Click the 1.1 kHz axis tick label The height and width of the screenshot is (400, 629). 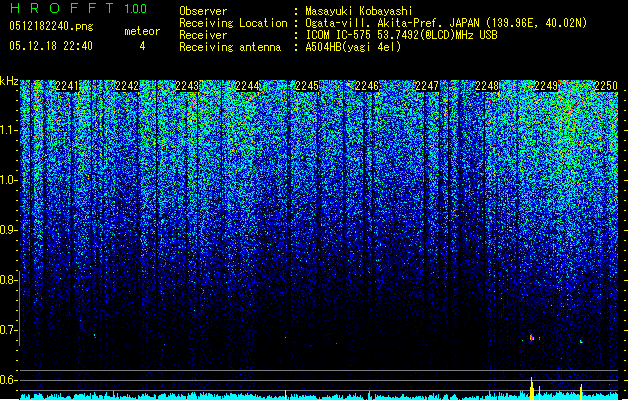click(x=9, y=130)
